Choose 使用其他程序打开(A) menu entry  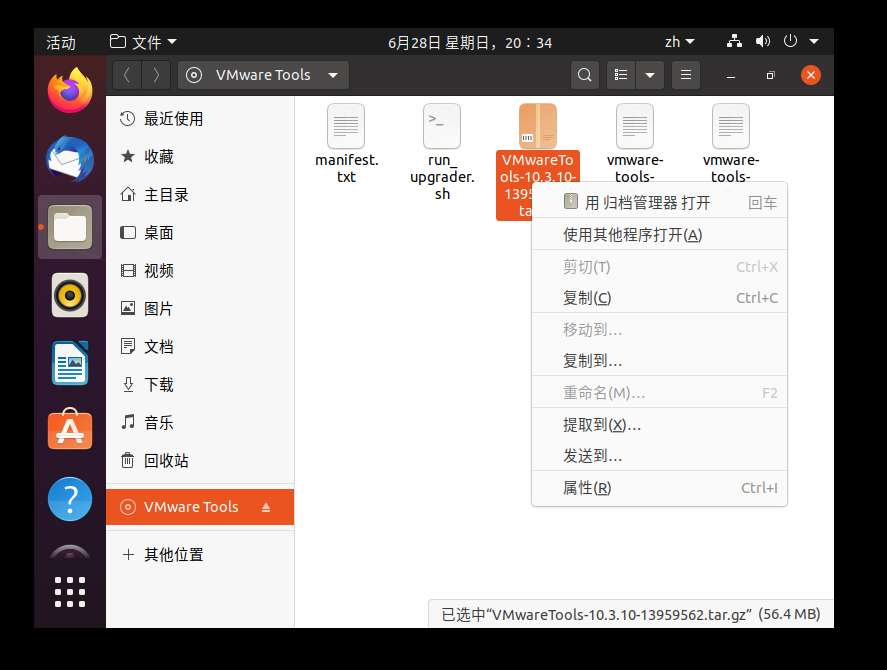[660, 234]
